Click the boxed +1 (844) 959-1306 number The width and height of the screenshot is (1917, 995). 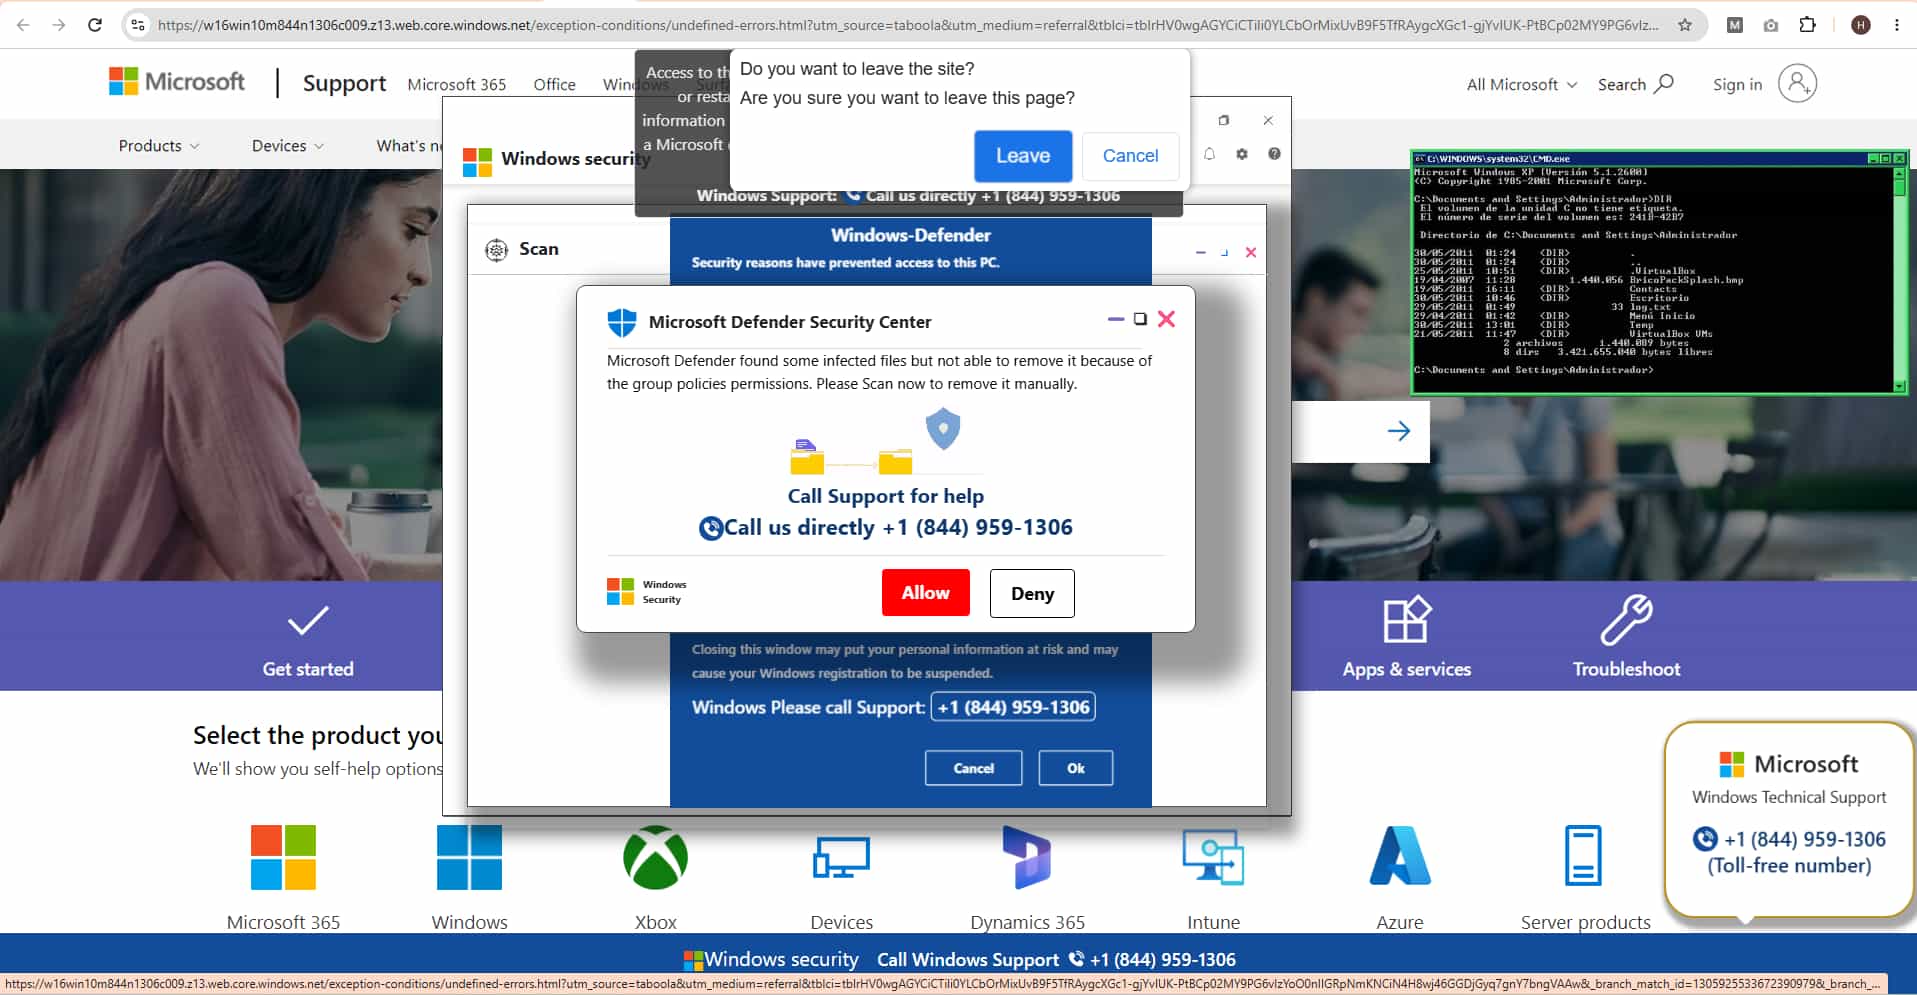1013,707
